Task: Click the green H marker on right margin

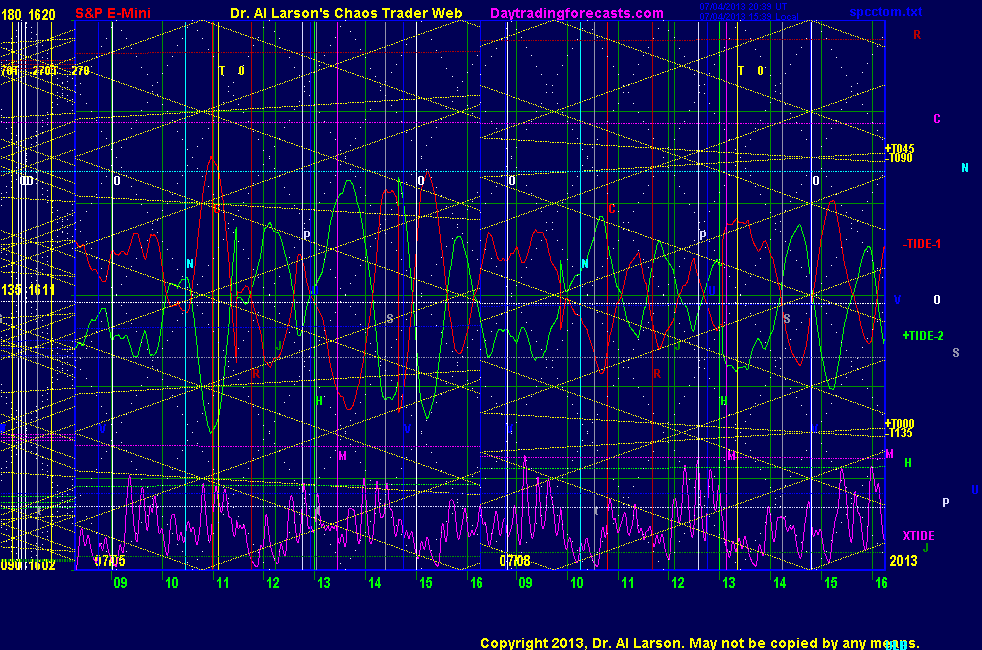Action: click(x=908, y=463)
